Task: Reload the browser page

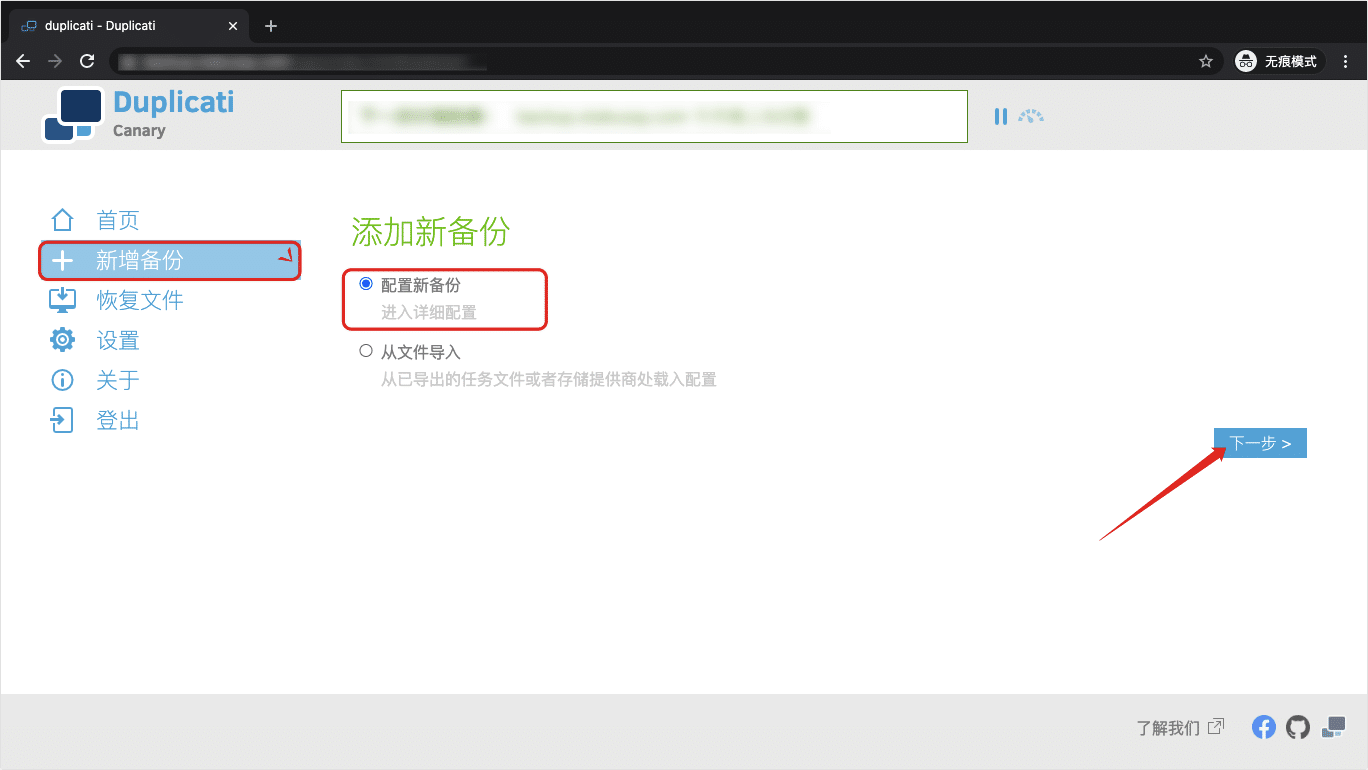Action: 87,61
